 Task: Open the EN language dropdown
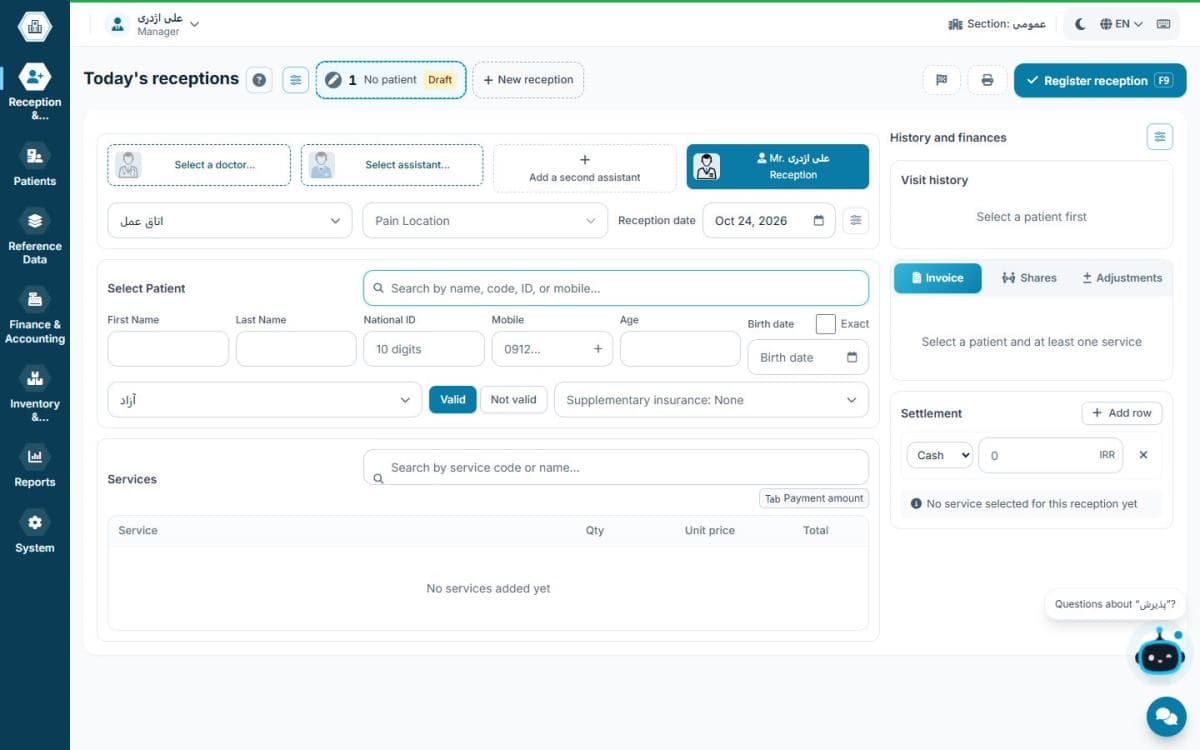point(1121,24)
